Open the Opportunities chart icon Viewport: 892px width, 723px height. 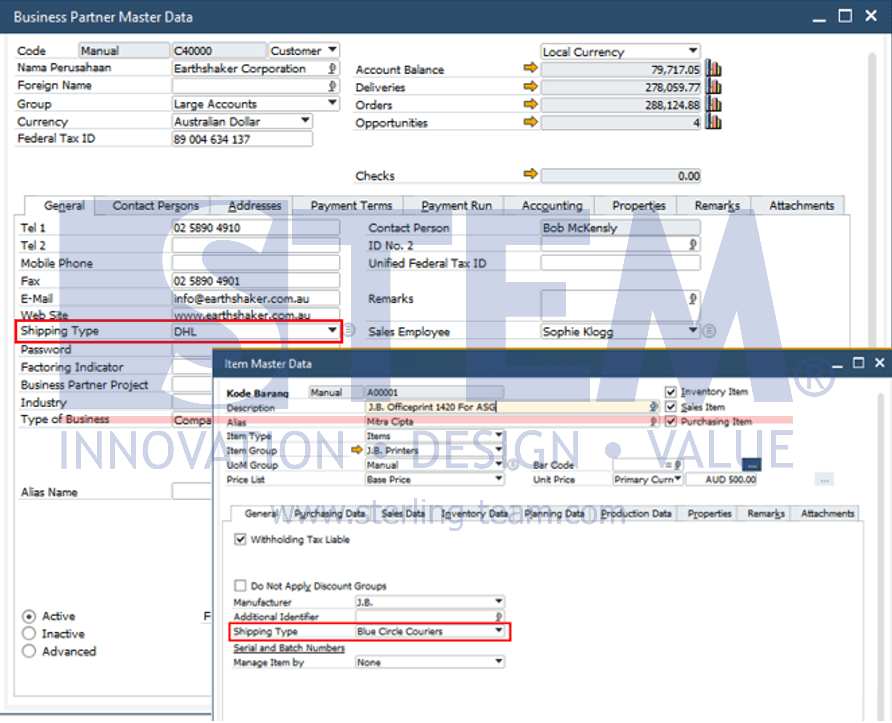[x=713, y=122]
